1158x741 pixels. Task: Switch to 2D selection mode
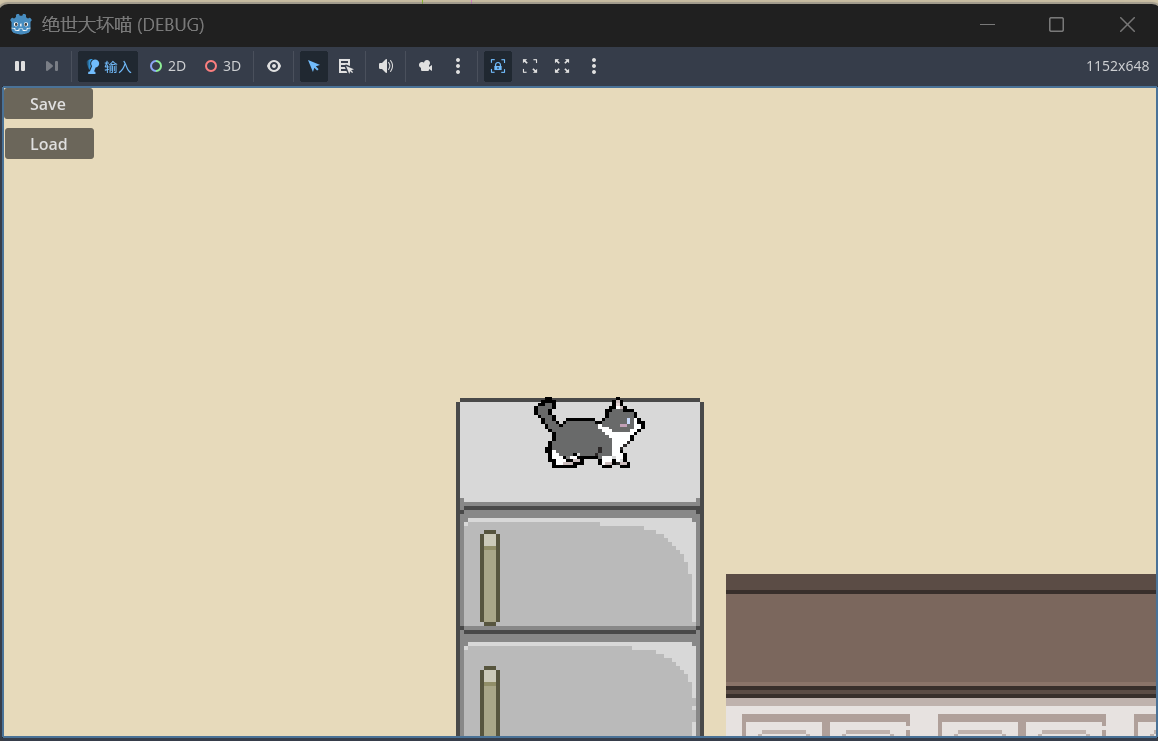tap(168, 66)
